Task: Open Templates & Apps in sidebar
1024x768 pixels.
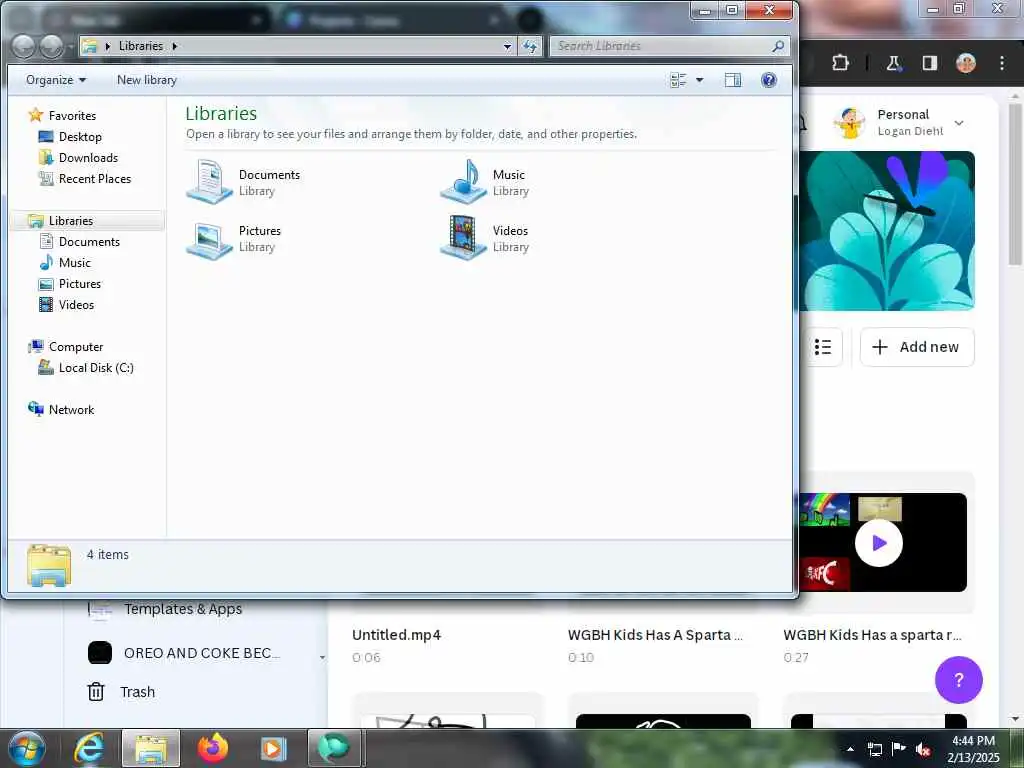Action: click(x=165, y=609)
